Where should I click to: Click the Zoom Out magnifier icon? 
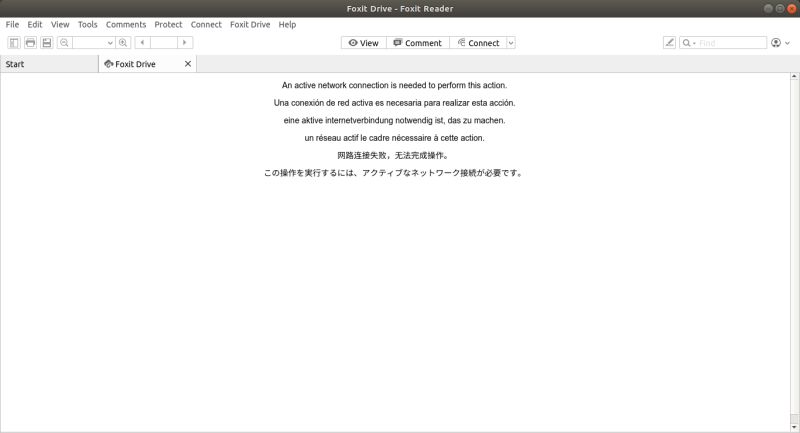click(x=64, y=43)
